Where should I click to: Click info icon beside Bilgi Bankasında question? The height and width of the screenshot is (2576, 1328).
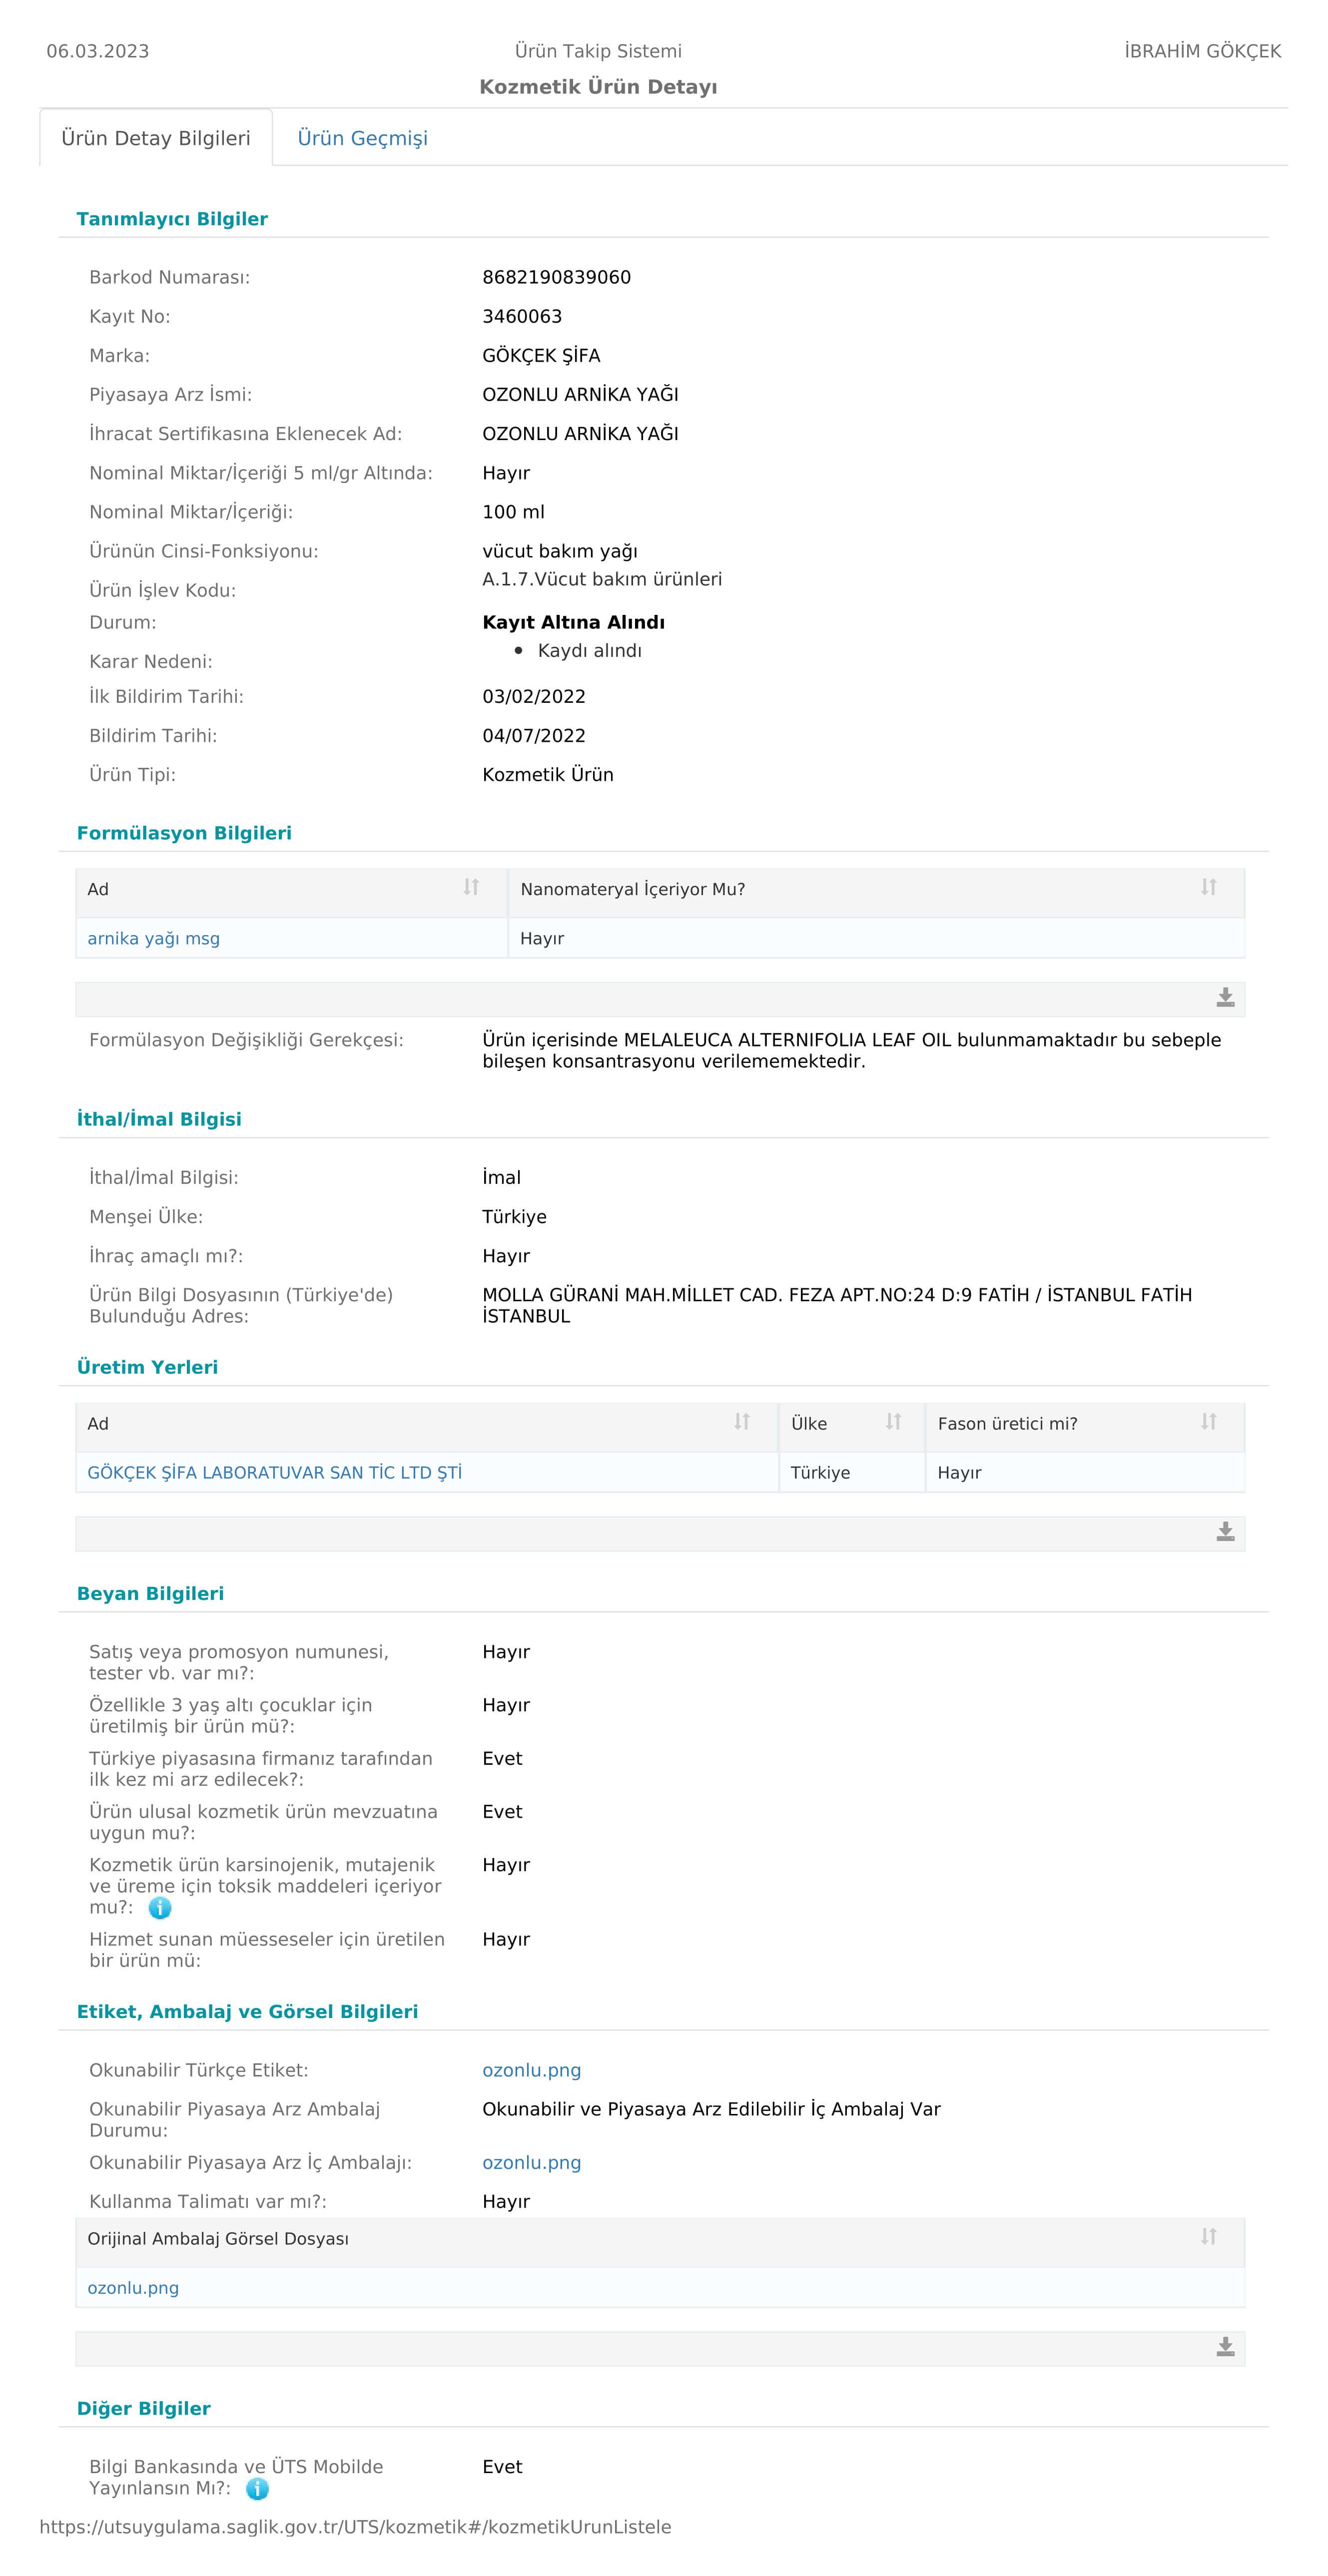pos(257,2489)
